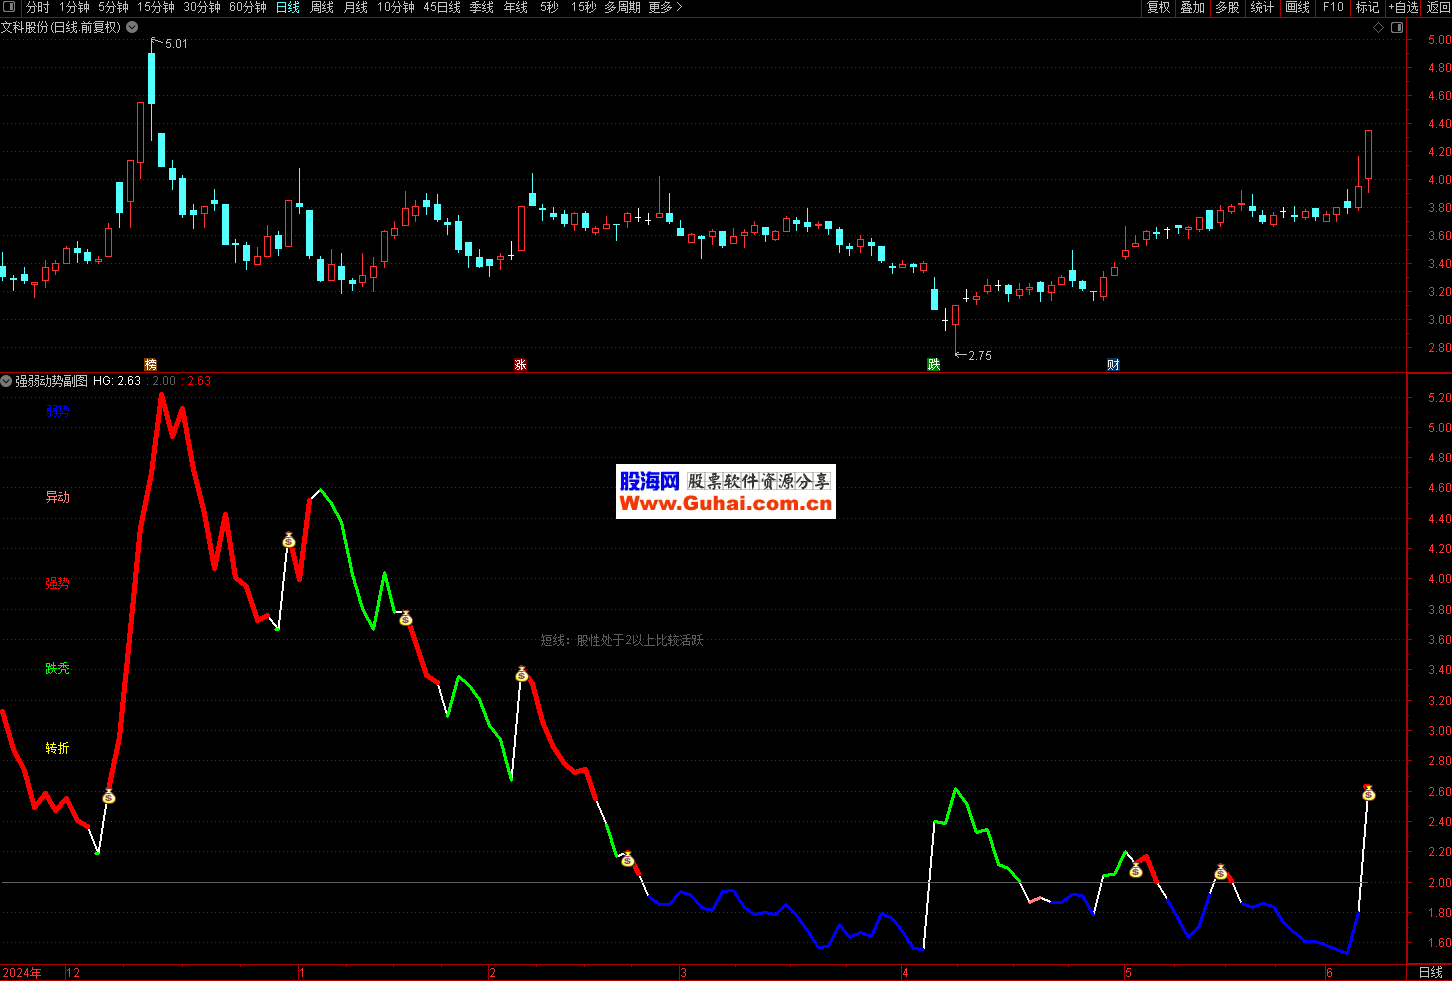Click the 强弱动势副图 indicator name
The height and width of the screenshot is (981, 1452).
[x=51, y=381]
